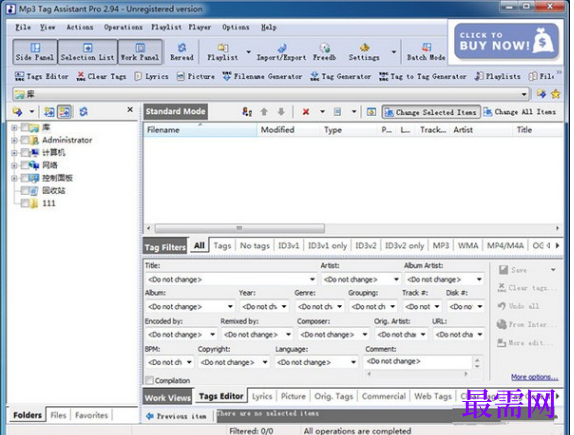Expand the 计算机 tree node
The height and width of the screenshot is (435, 574).
(x=14, y=152)
